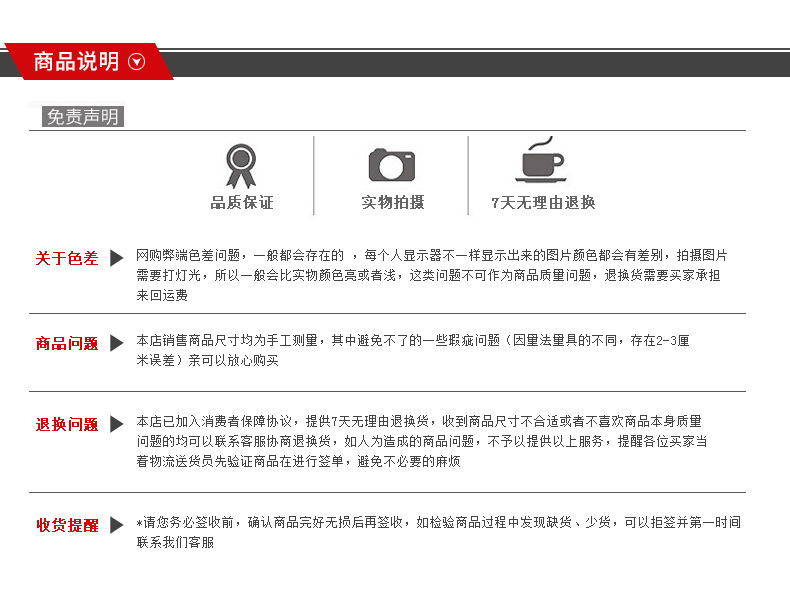Click the triangle arrow next to 关于色差
The height and width of the screenshot is (604, 790).
tap(117, 257)
